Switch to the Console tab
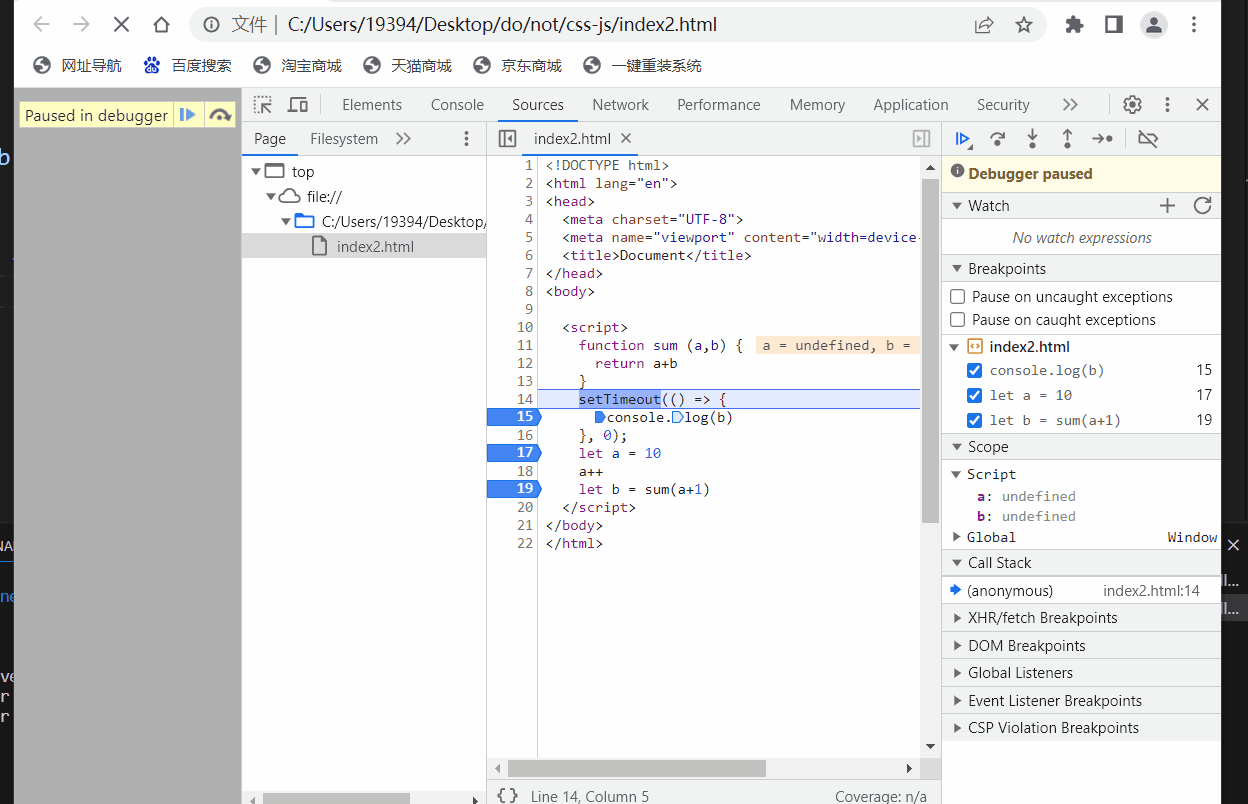 coord(457,105)
